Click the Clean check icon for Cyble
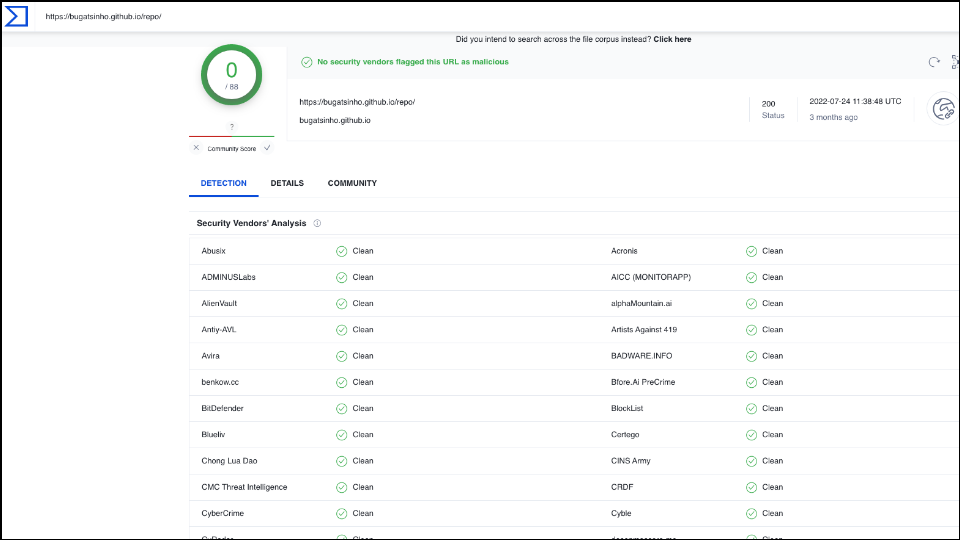This screenshot has width=960, height=540. tap(751, 514)
